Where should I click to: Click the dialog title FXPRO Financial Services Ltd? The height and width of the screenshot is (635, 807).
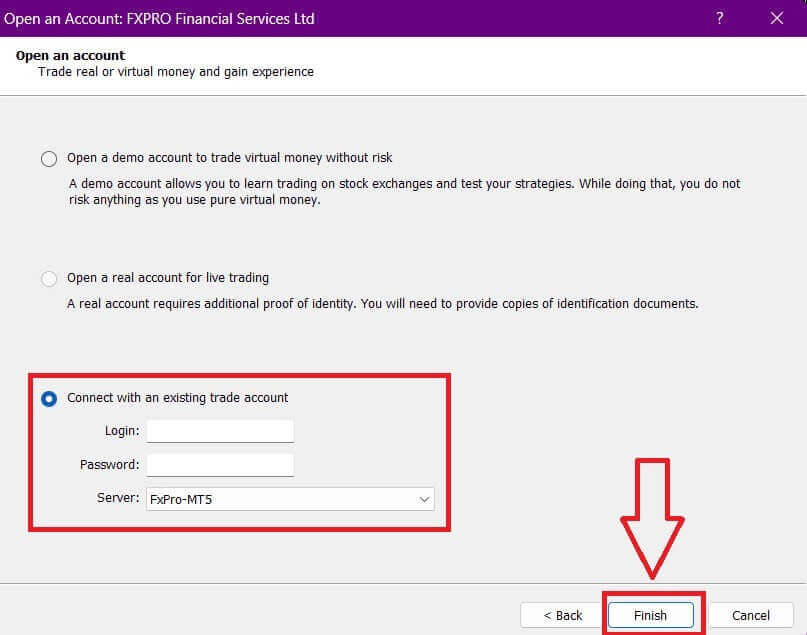(160, 18)
